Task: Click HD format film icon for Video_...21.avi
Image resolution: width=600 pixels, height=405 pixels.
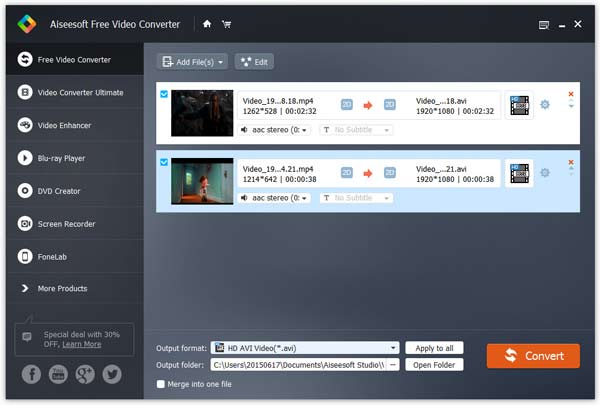Action: tap(519, 173)
